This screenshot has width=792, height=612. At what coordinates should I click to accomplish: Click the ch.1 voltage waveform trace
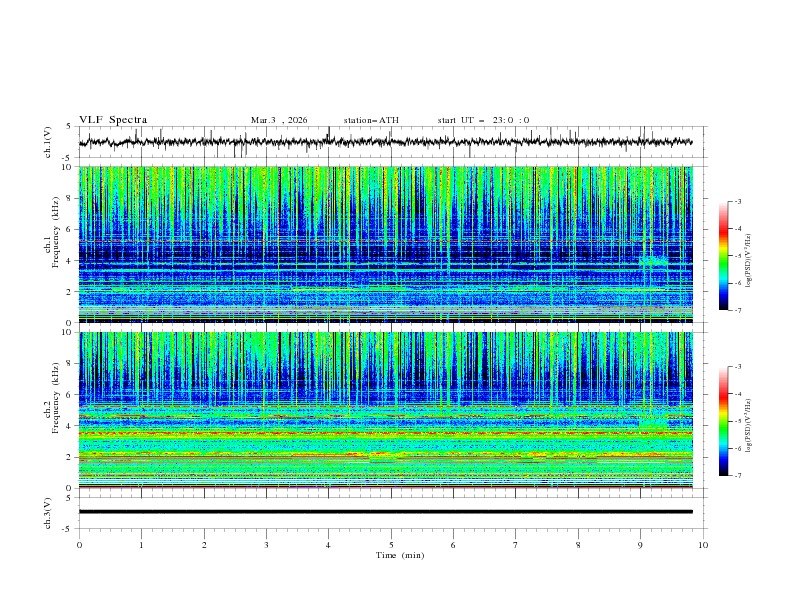tap(385, 142)
